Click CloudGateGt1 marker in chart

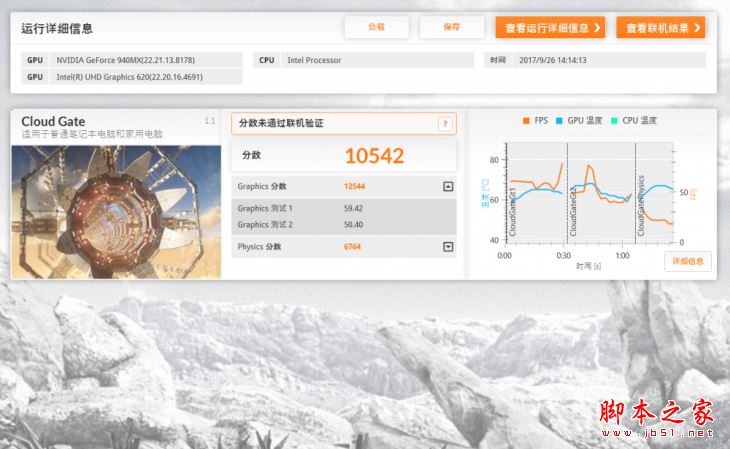(513, 212)
